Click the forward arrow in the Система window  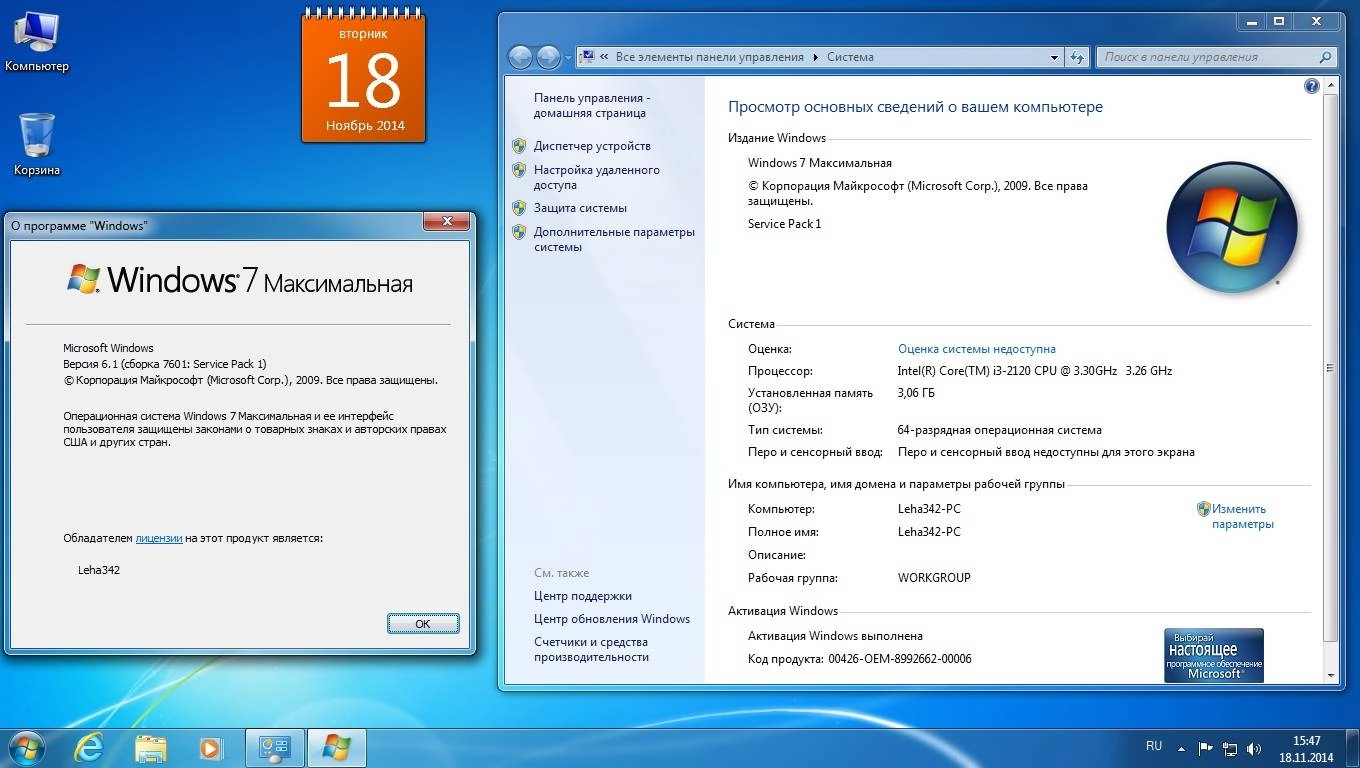[549, 57]
